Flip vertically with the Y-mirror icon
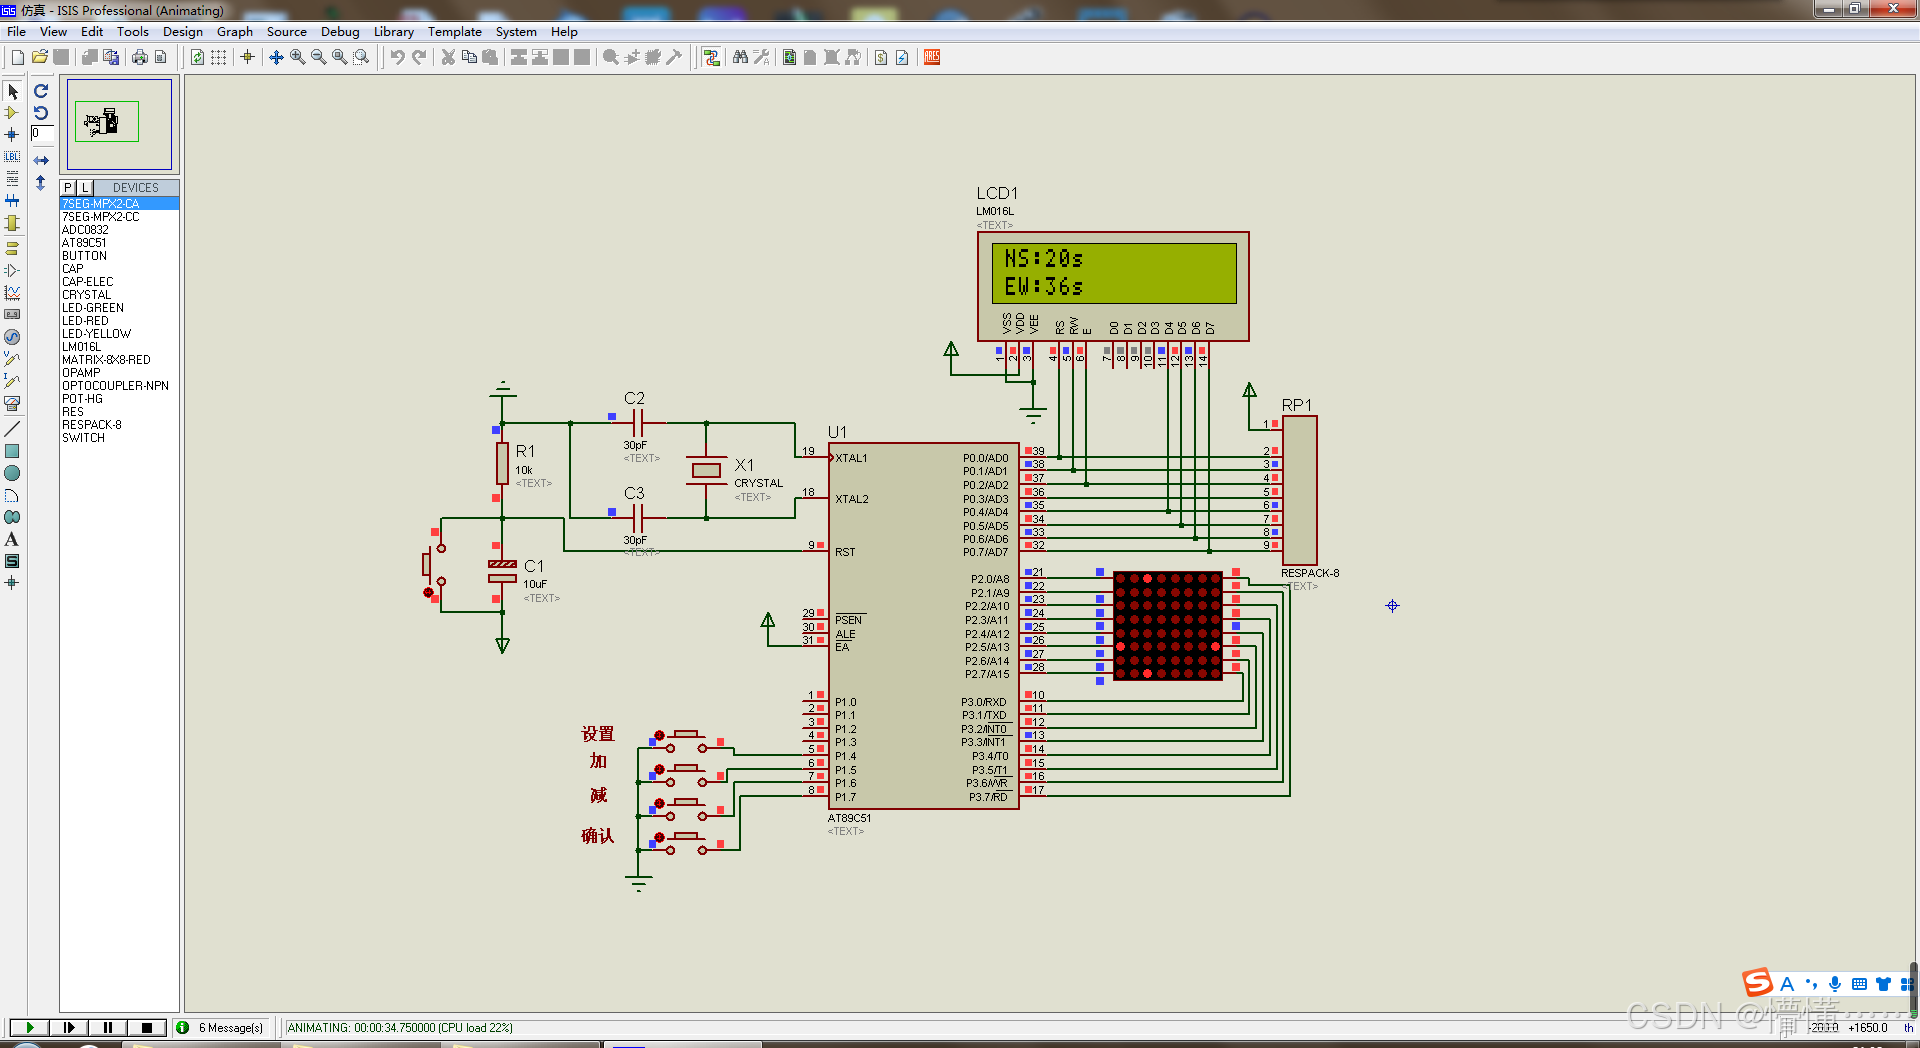 [41, 183]
